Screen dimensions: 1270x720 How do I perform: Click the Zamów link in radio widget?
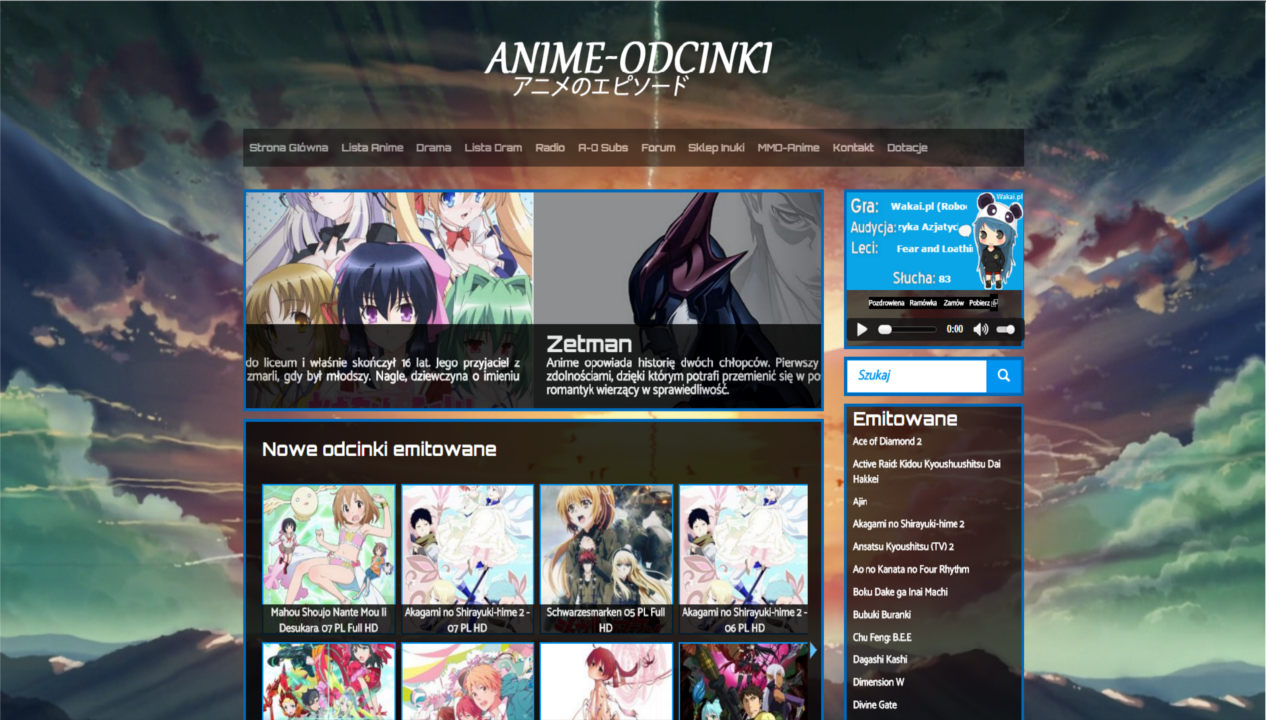953,303
